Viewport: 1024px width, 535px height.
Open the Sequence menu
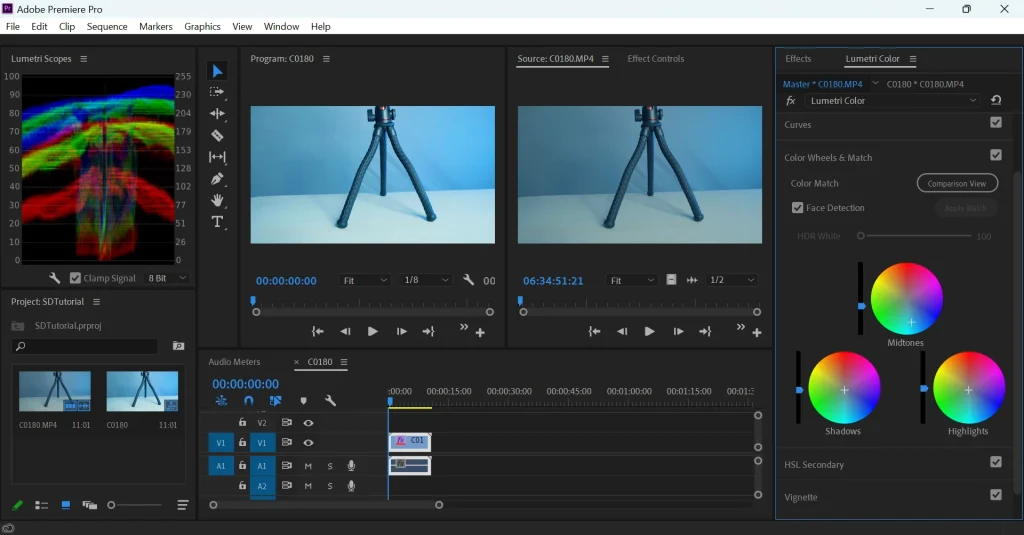[x=107, y=26]
